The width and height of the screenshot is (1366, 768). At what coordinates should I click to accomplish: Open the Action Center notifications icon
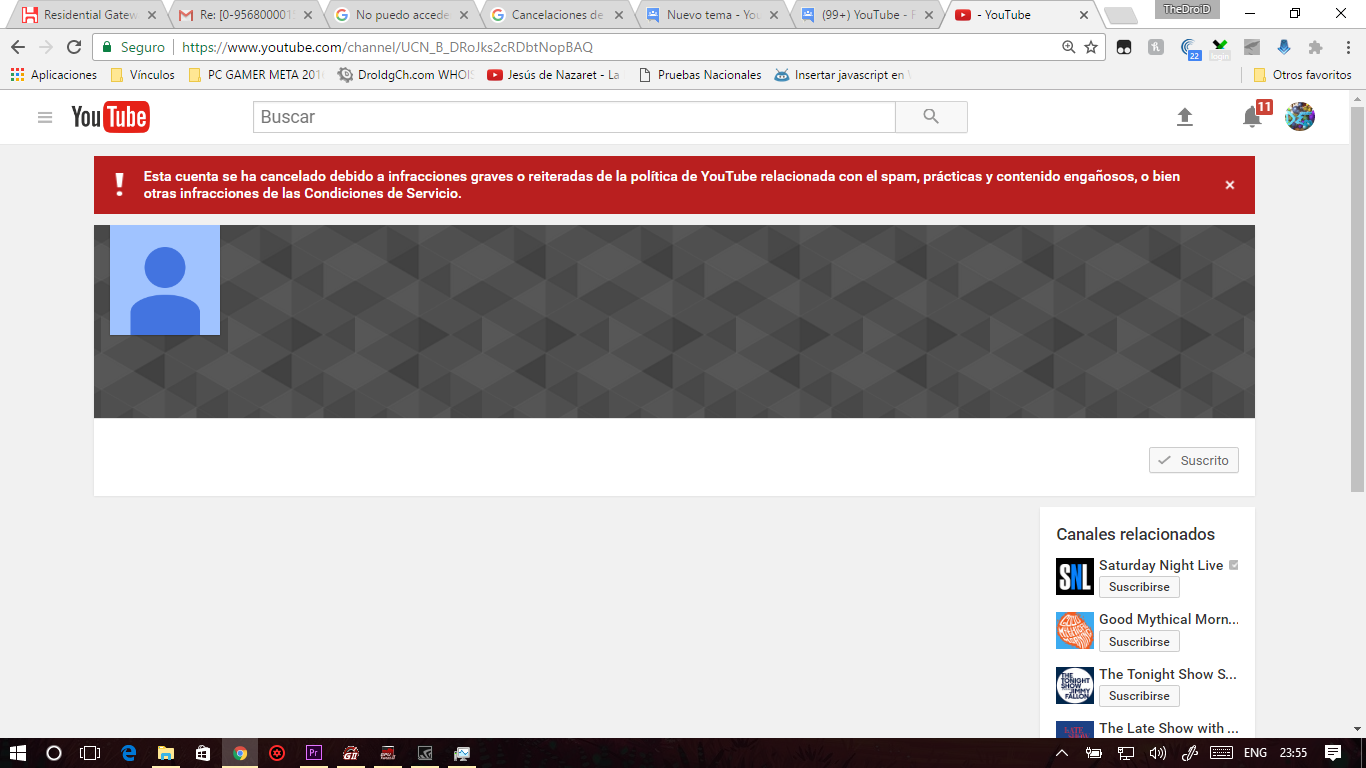click(1333, 753)
